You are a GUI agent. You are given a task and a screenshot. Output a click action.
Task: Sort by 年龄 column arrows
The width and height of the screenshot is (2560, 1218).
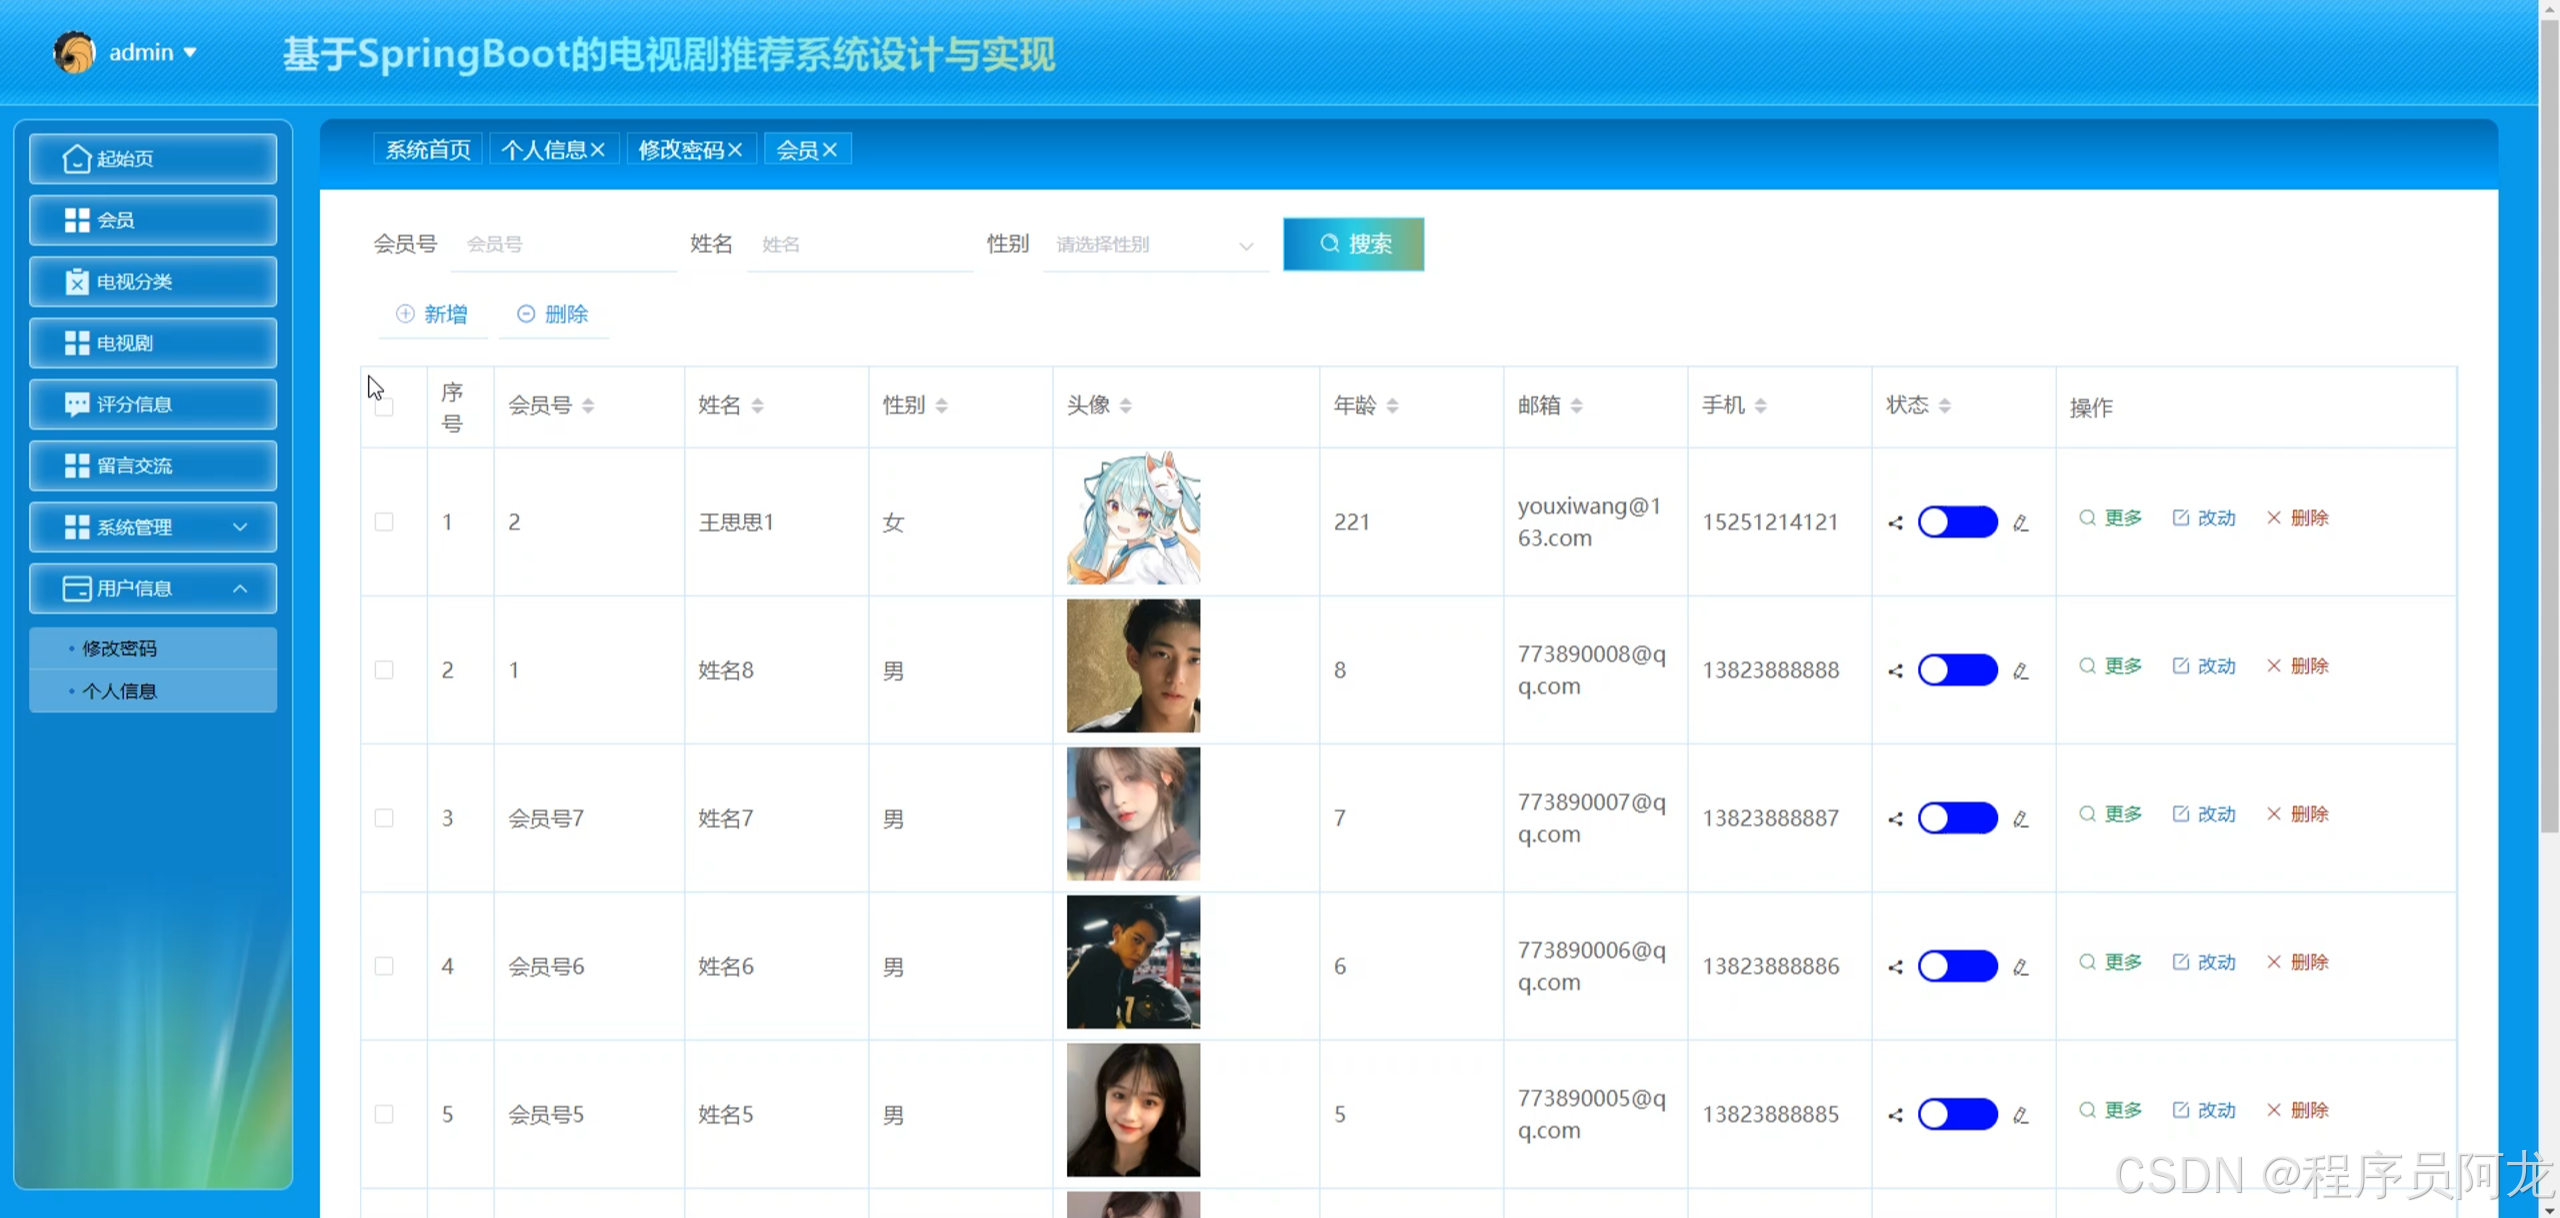coord(1392,405)
